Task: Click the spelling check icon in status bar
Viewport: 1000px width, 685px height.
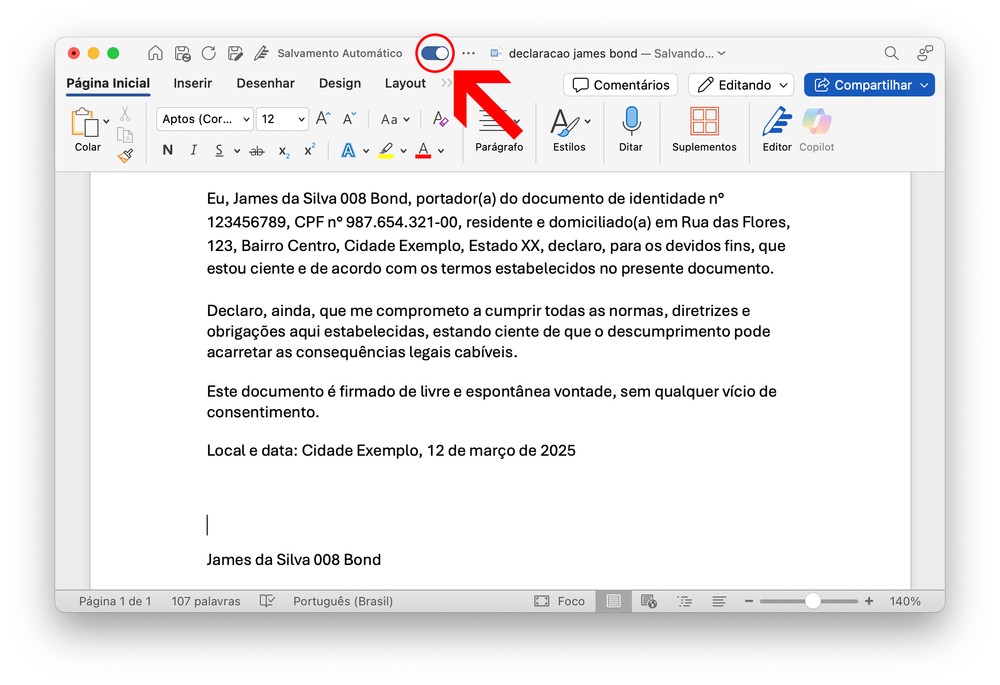Action: 267,601
